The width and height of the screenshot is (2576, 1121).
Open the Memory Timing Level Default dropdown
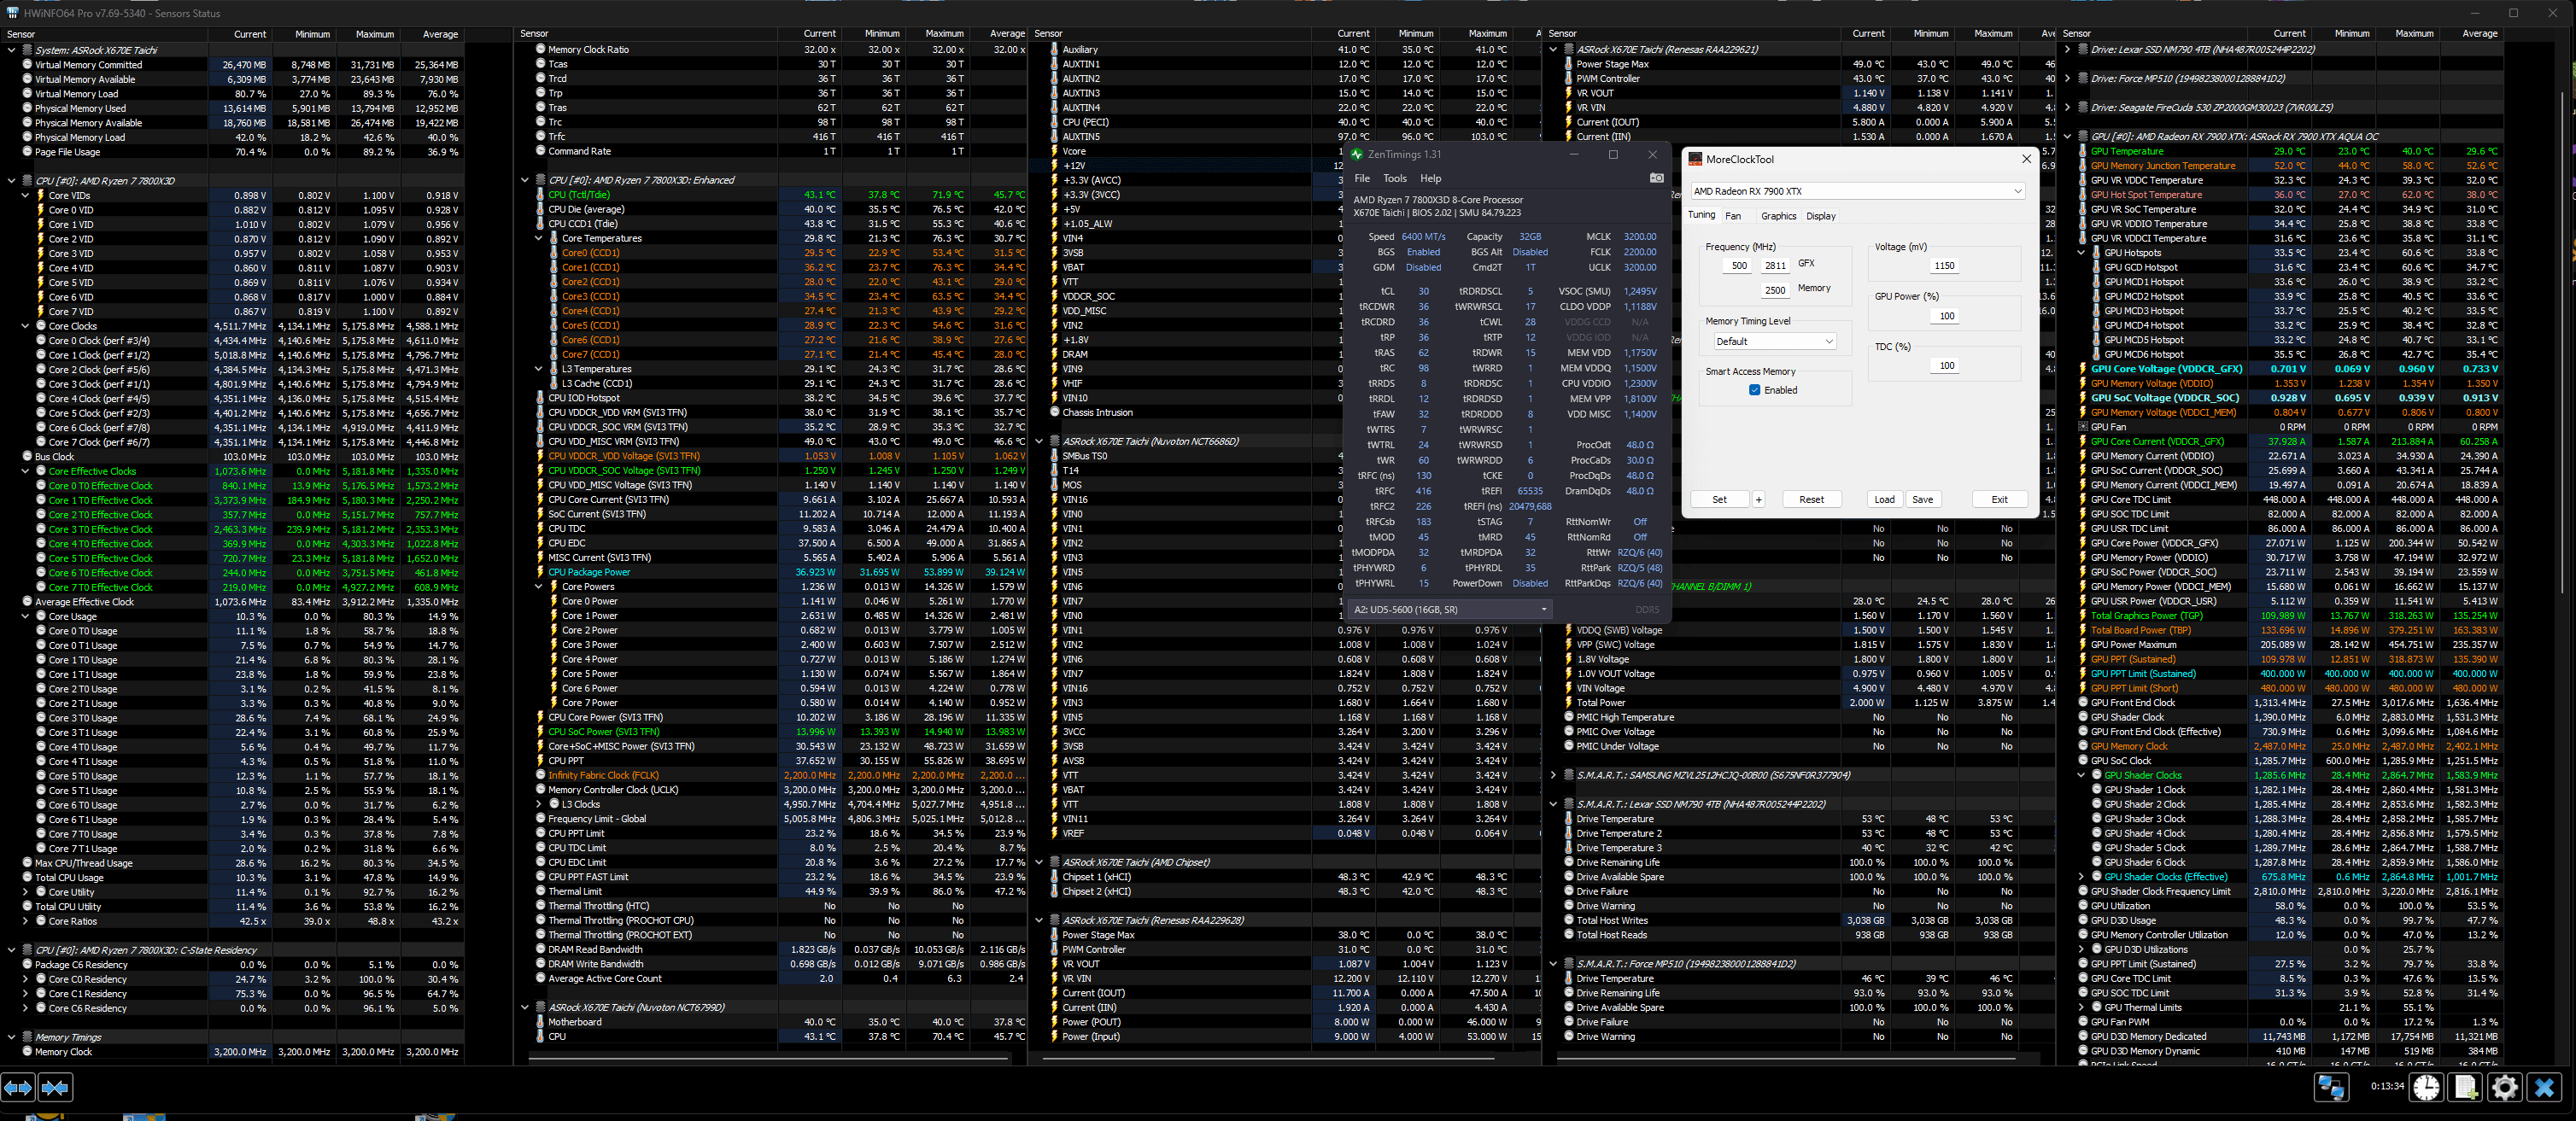[1774, 341]
